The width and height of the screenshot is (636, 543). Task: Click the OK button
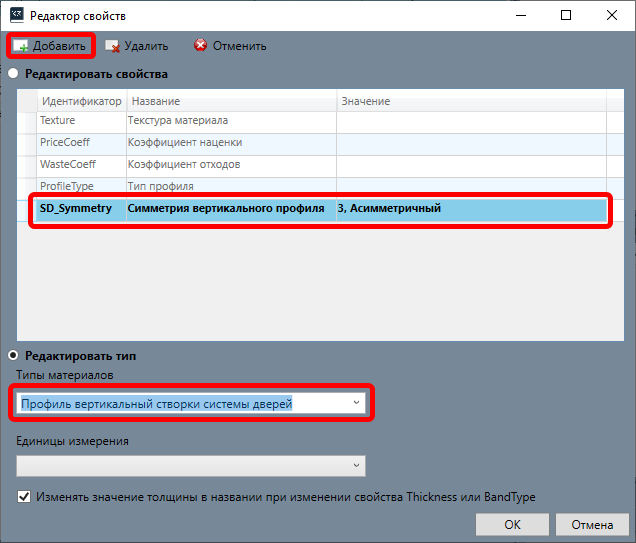click(512, 524)
